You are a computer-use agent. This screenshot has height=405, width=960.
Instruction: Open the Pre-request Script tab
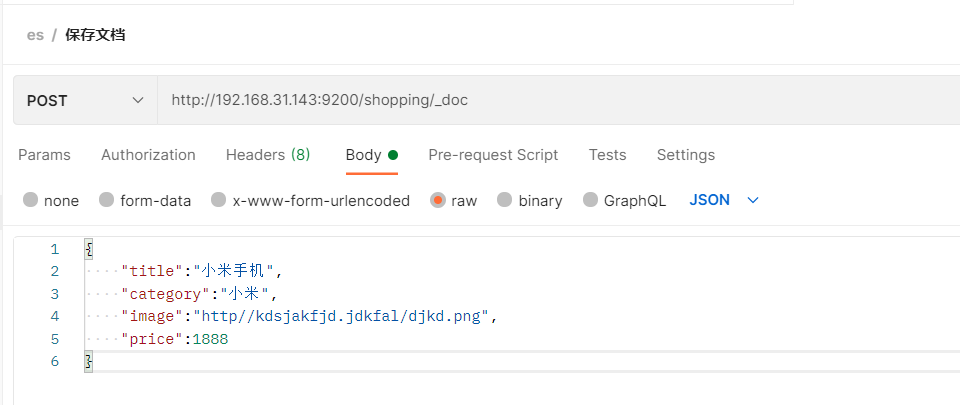click(493, 155)
